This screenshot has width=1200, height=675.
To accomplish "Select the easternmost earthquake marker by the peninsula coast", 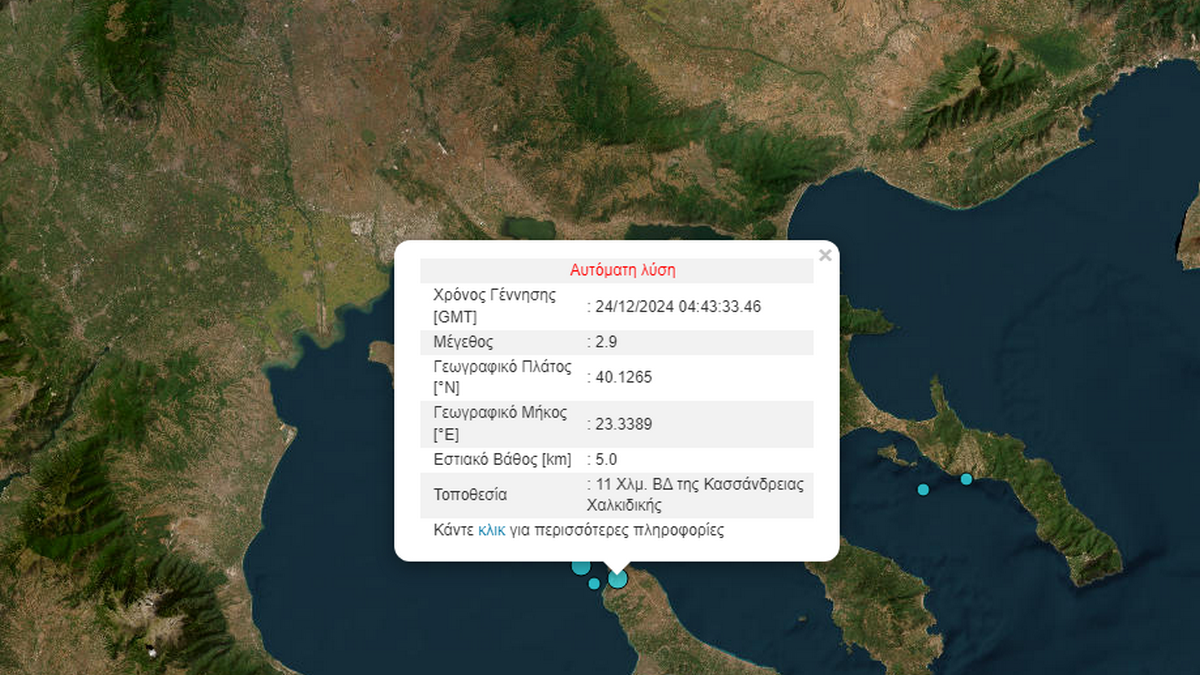I will click(x=966, y=479).
